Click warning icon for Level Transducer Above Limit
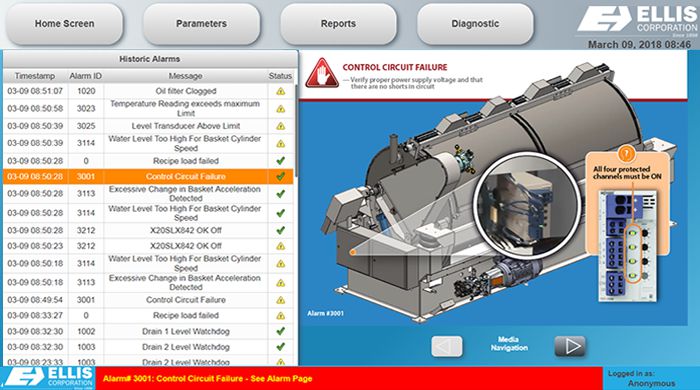 click(x=280, y=126)
